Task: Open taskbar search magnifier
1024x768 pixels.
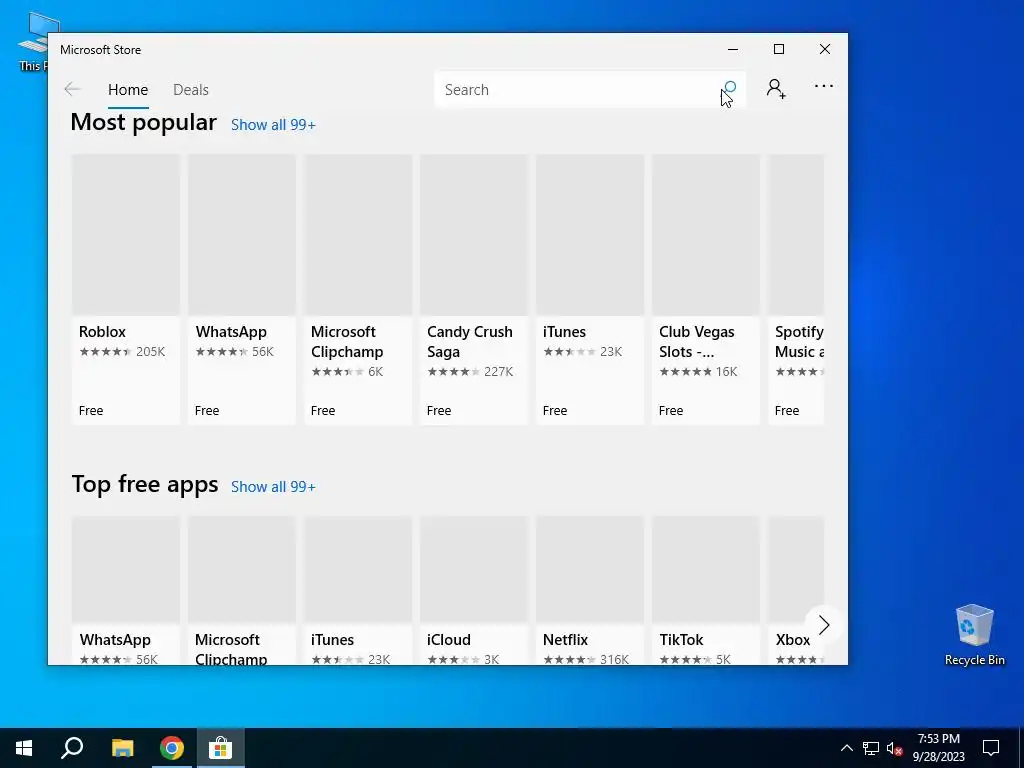Action: point(72,748)
